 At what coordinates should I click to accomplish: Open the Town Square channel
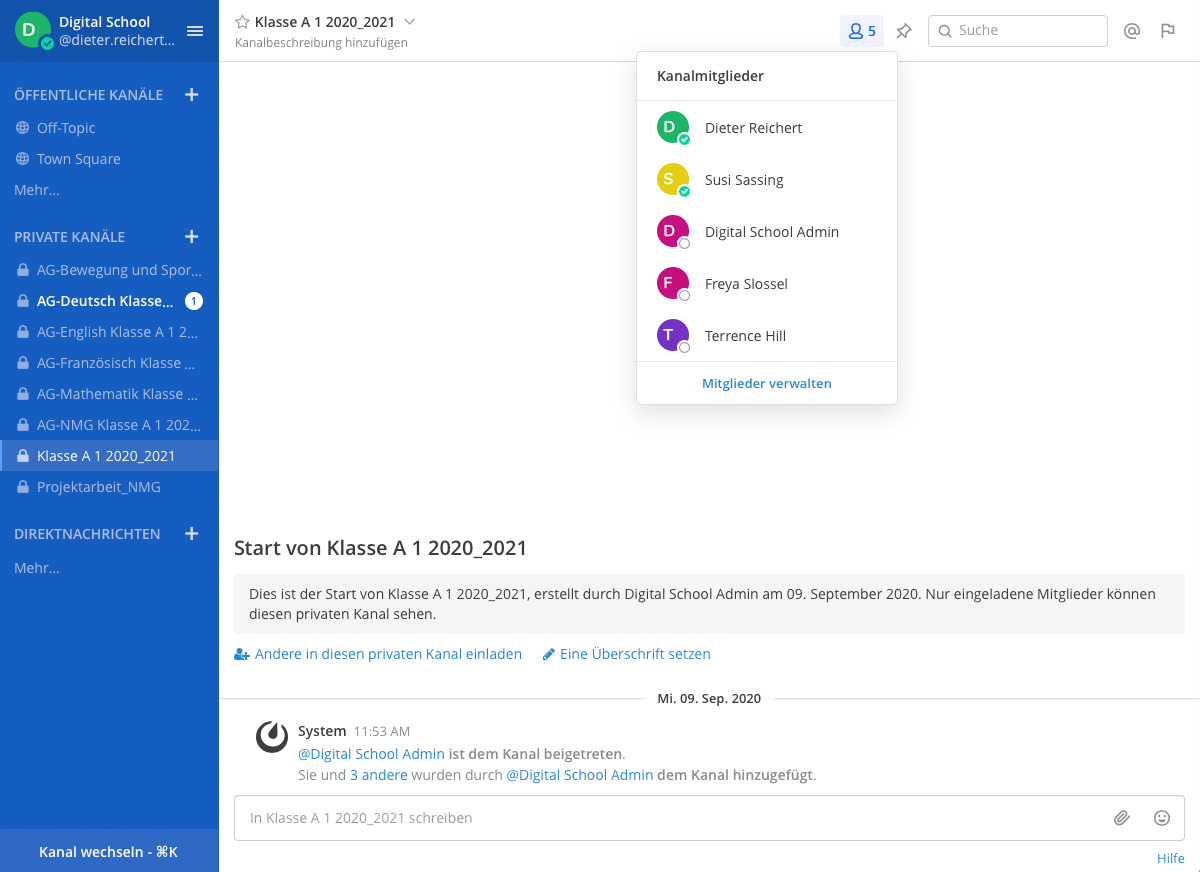pos(78,159)
